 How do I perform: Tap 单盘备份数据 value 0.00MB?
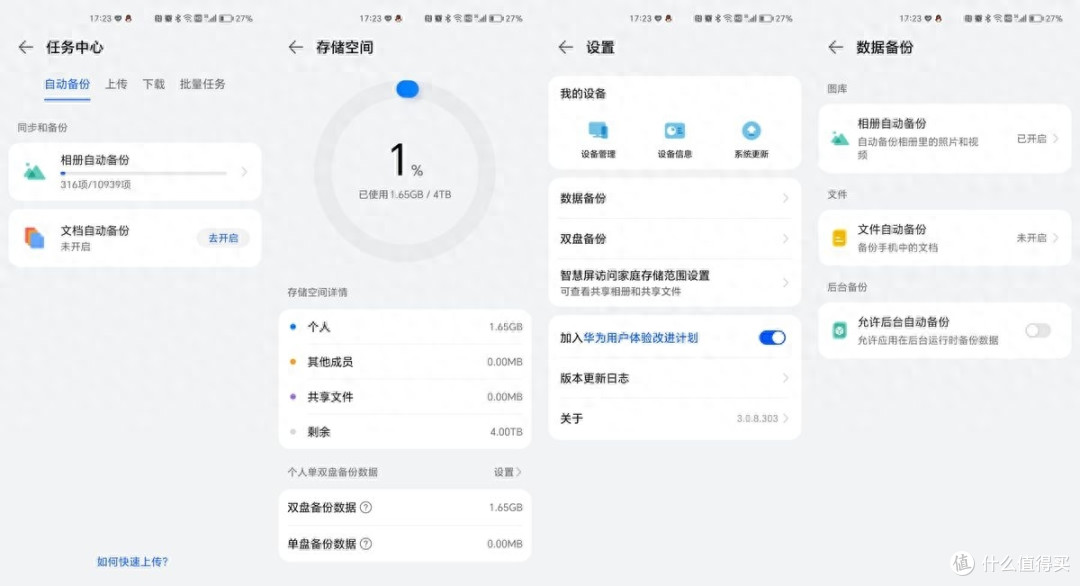point(504,544)
